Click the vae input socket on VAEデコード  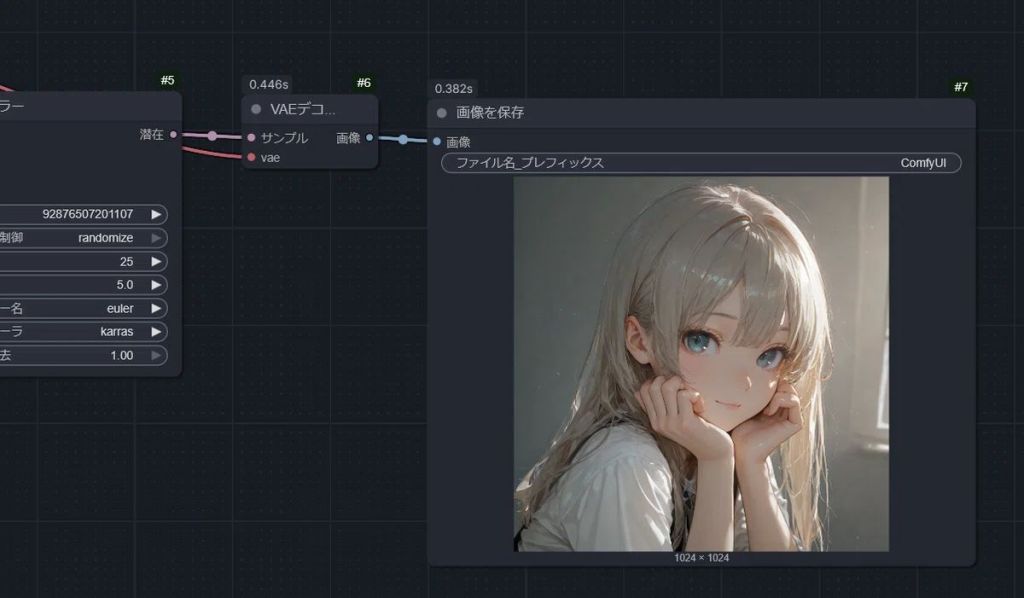[249, 156]
